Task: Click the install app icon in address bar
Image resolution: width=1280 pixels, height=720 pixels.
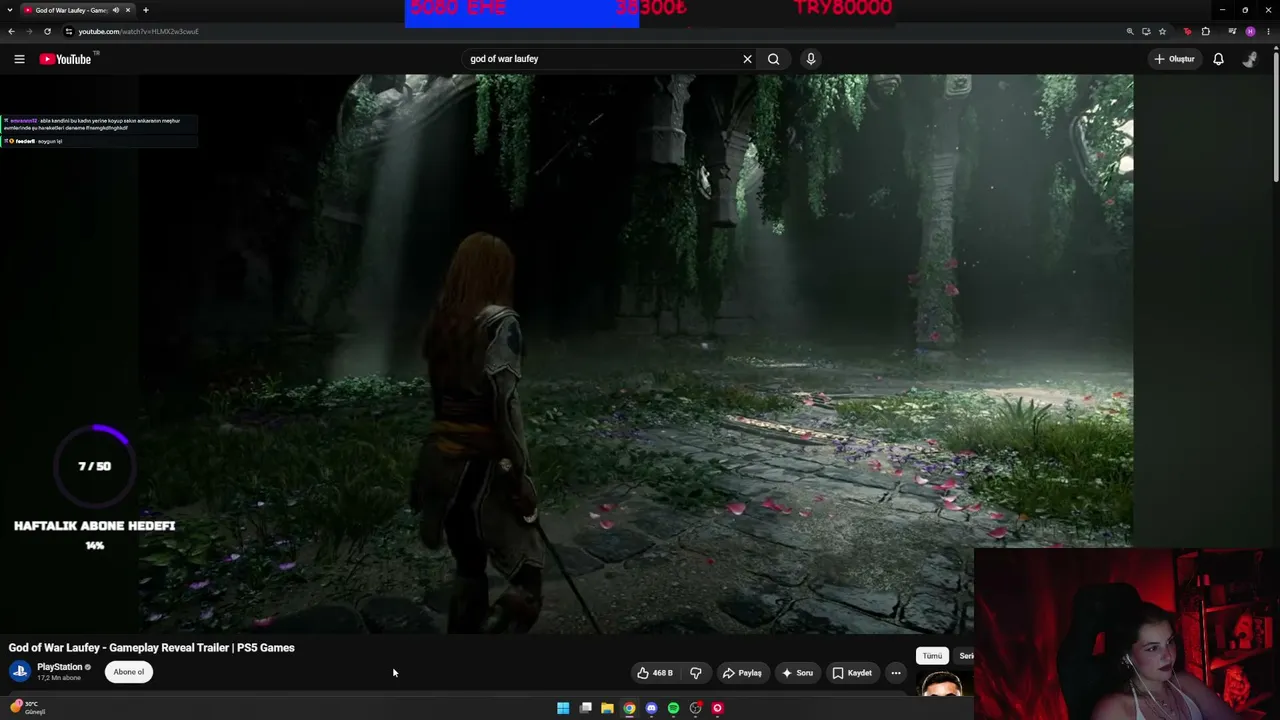Action: pos(1146,31)
